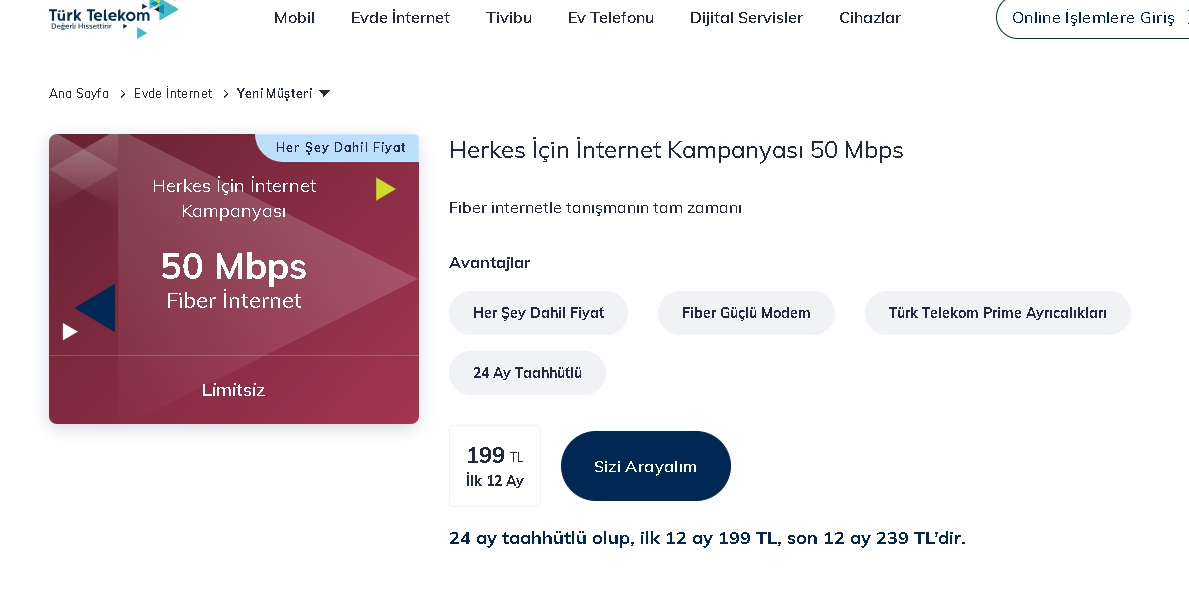Image resolution: width=1189 pixels, height=602 pixels.
Task: Open the Türk Telekom Prime Ayrıcalıkları chip
Action: [997, 313]
